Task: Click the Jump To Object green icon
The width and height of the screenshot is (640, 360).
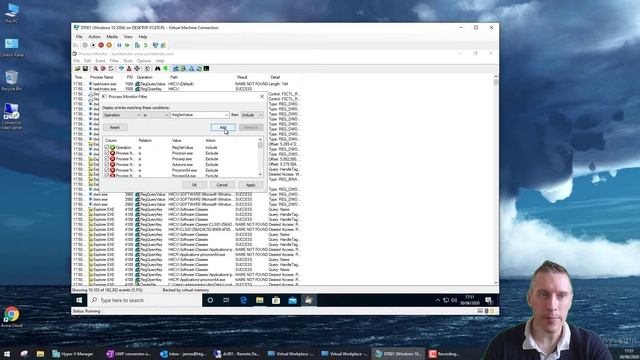Action: point(165,69)
